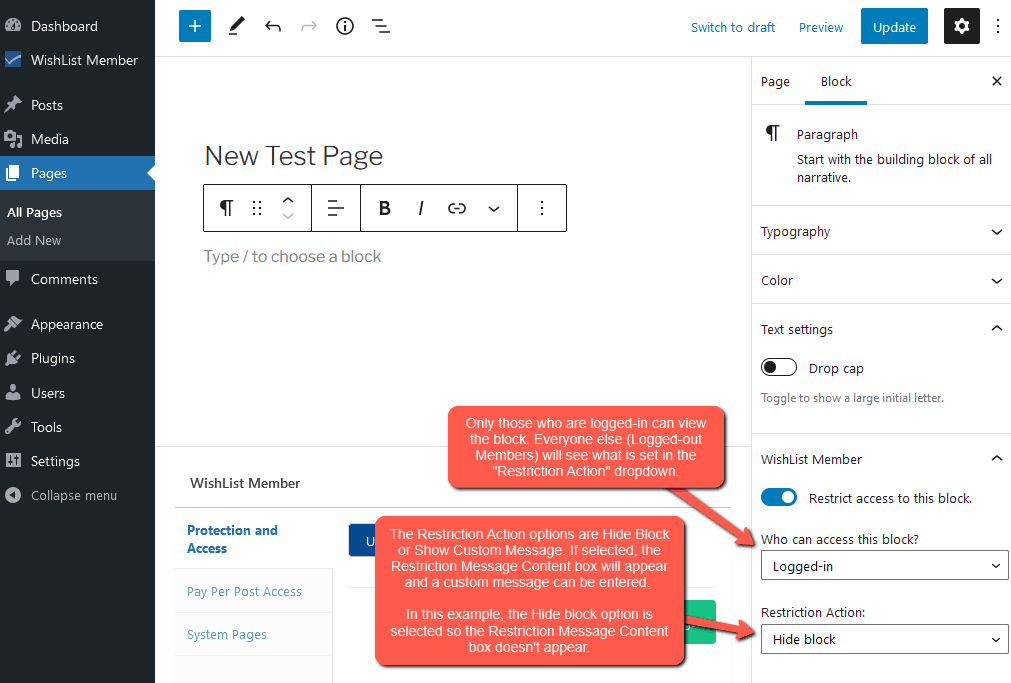1011x683 pixels.
Task: Click the Link icon in block toolbar
Action: point(456,208)
